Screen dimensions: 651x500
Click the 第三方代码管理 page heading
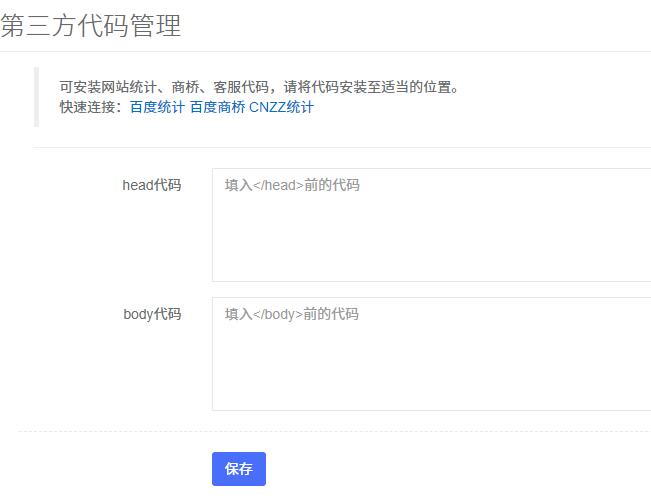tap(91, 26)
